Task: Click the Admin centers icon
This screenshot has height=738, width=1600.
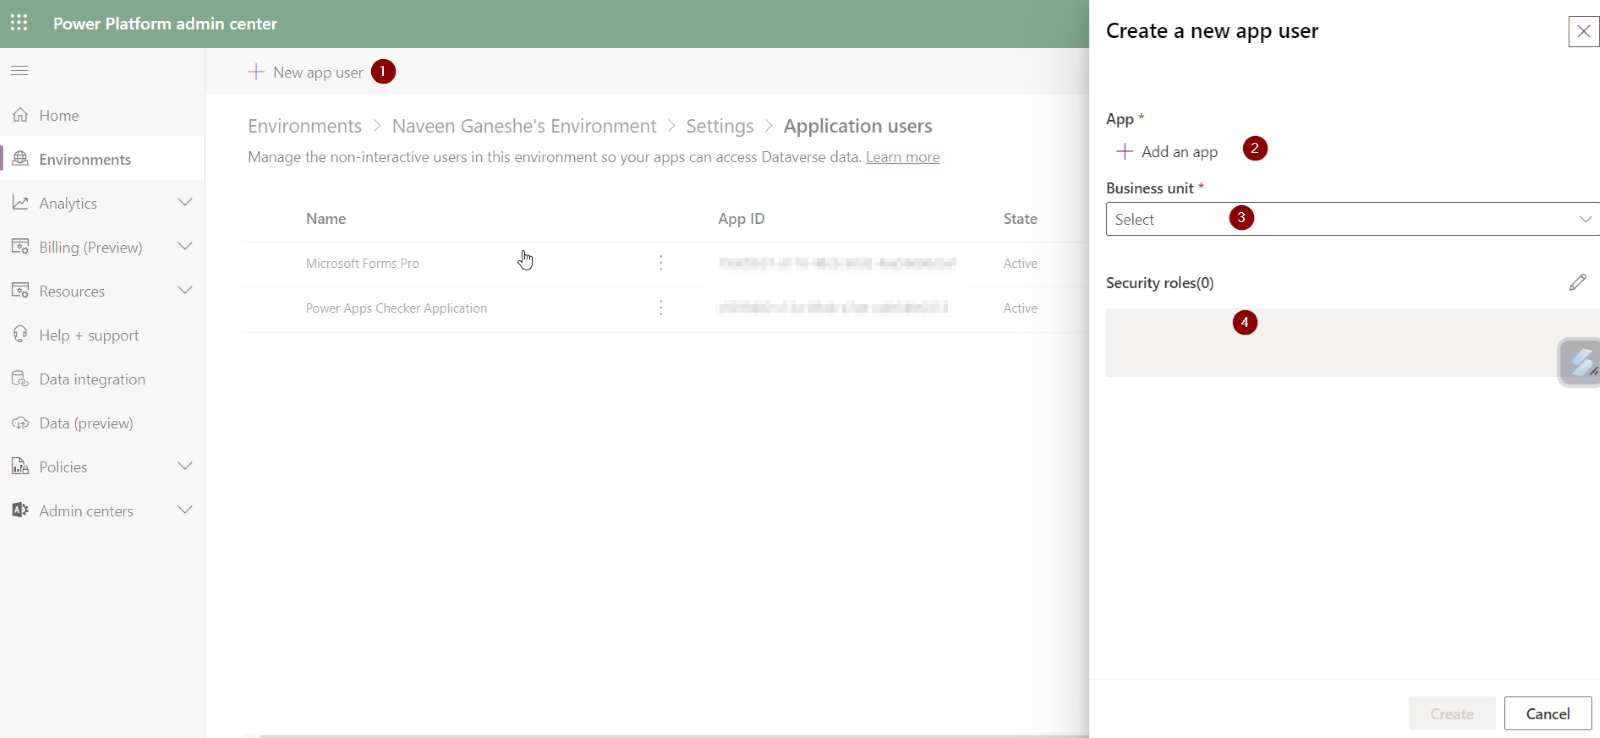Action: point(20,511)
